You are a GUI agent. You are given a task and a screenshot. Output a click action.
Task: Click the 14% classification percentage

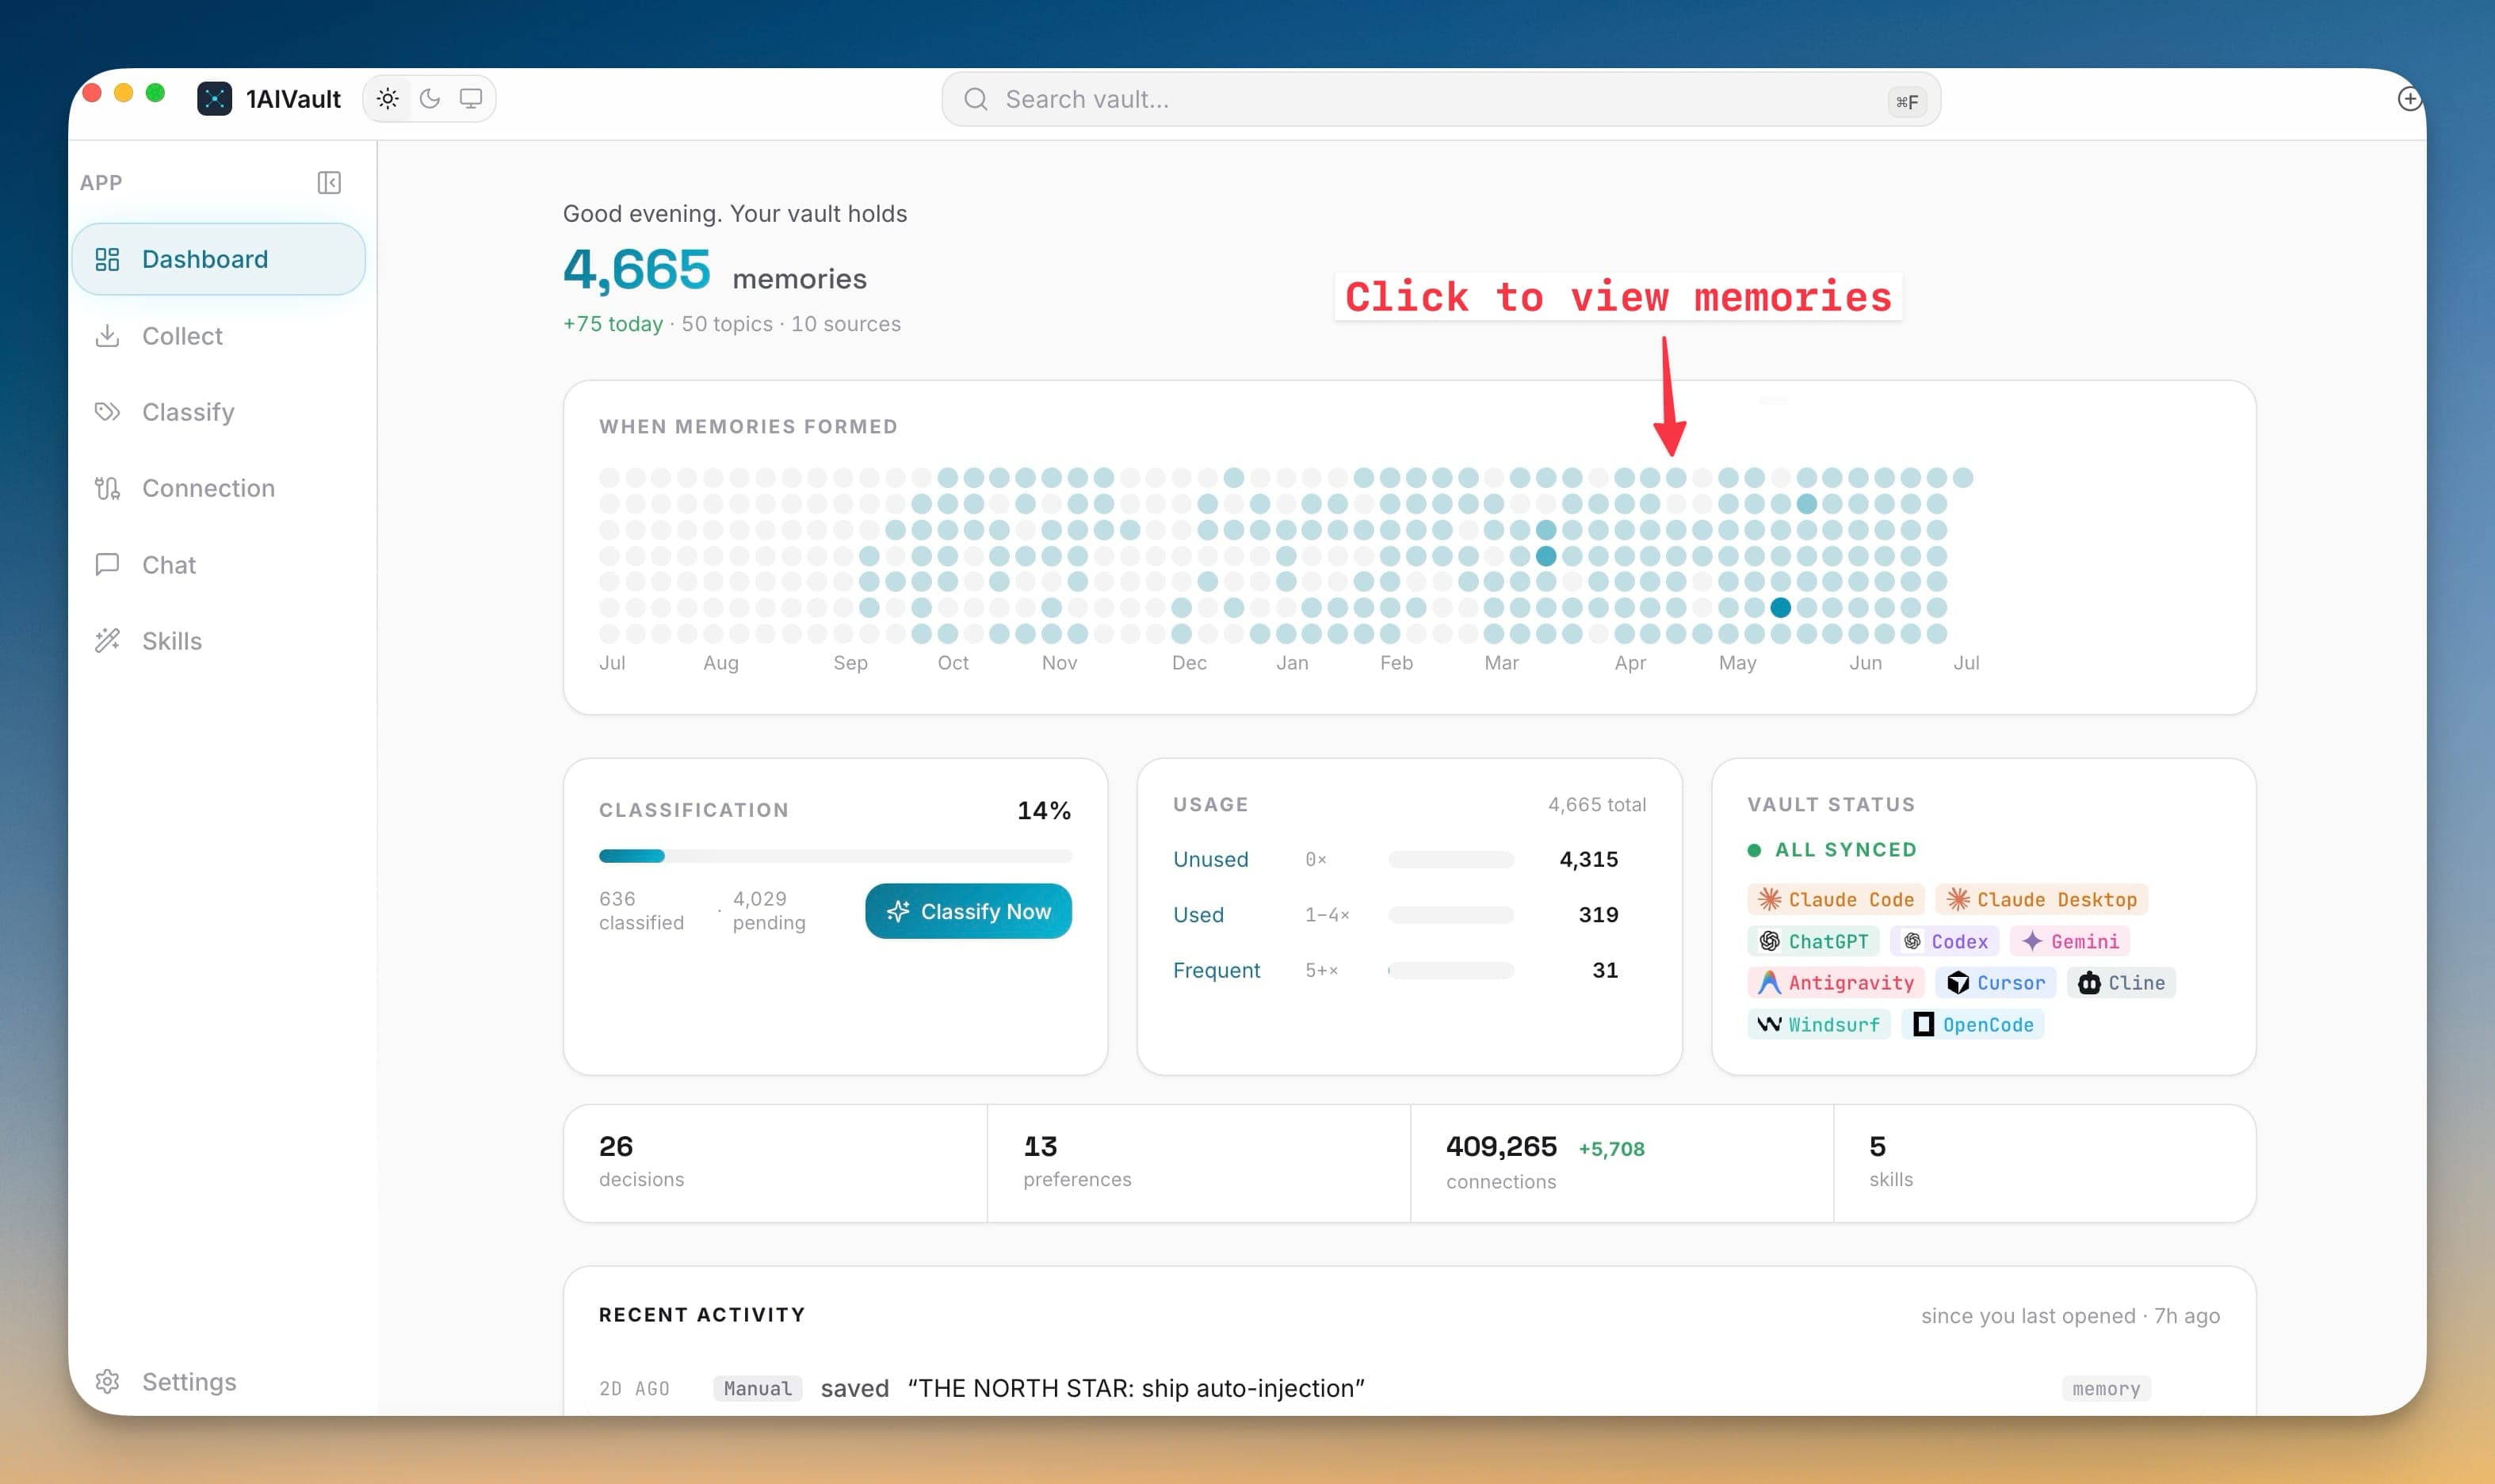pos(1044,810)
